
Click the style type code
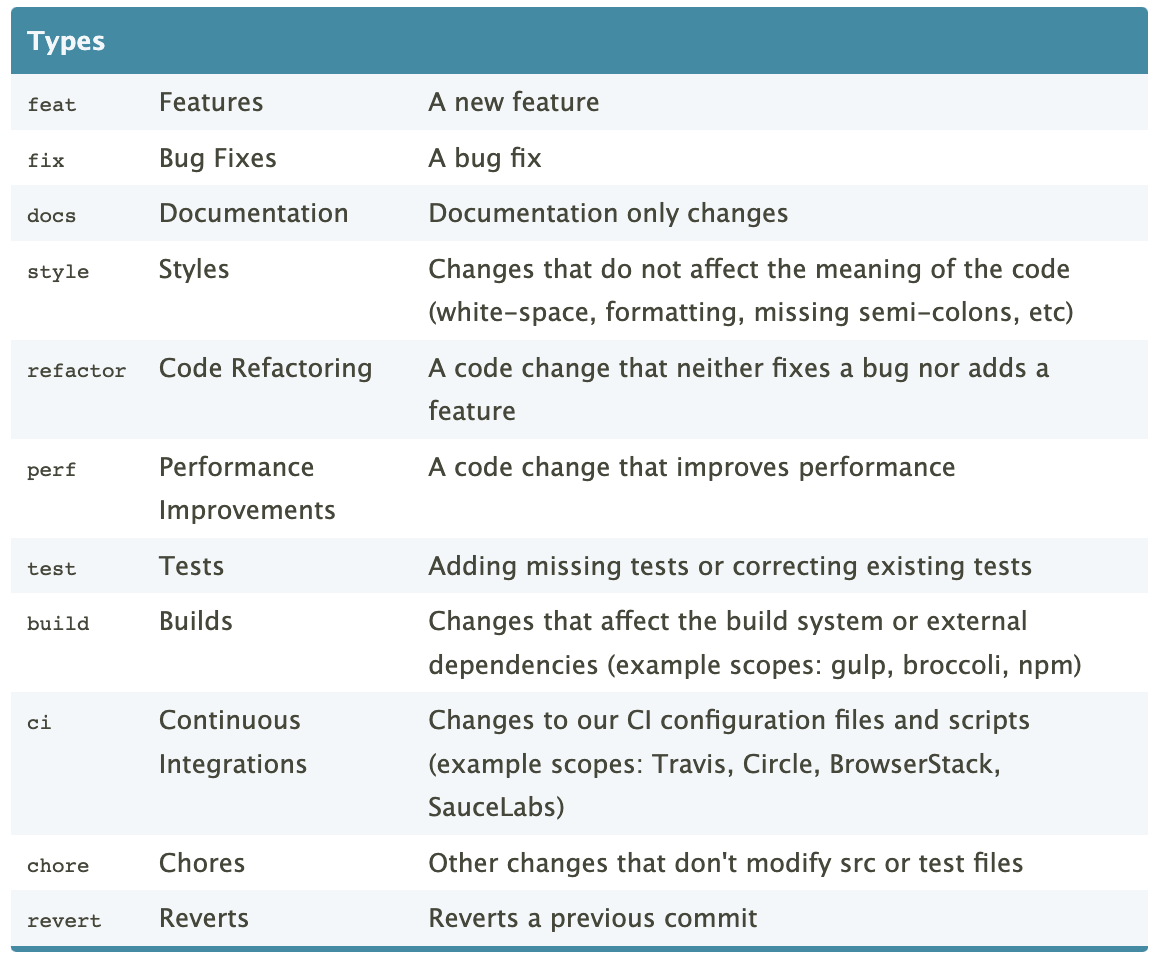[58, 272]
